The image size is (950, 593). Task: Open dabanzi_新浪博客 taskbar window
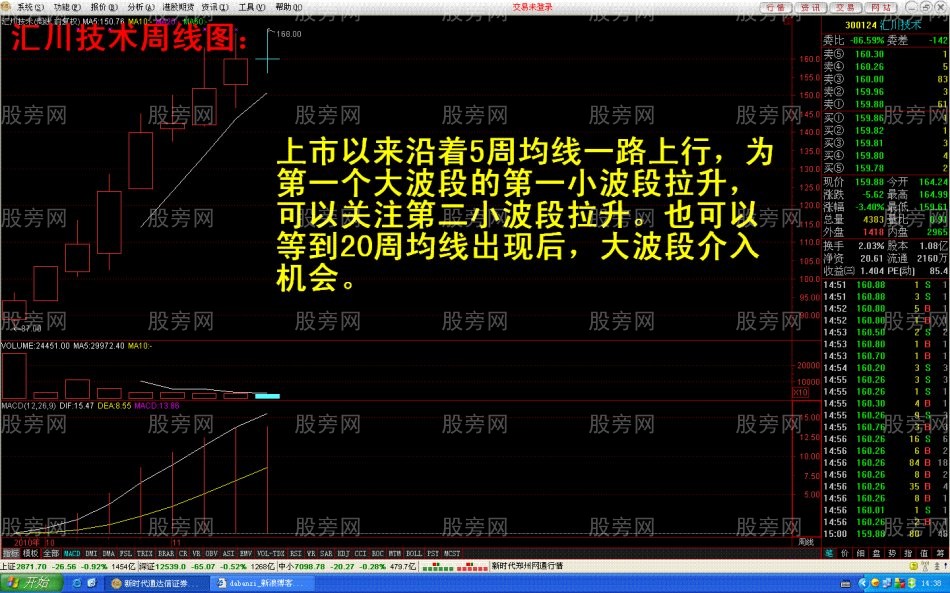[262, 583]
